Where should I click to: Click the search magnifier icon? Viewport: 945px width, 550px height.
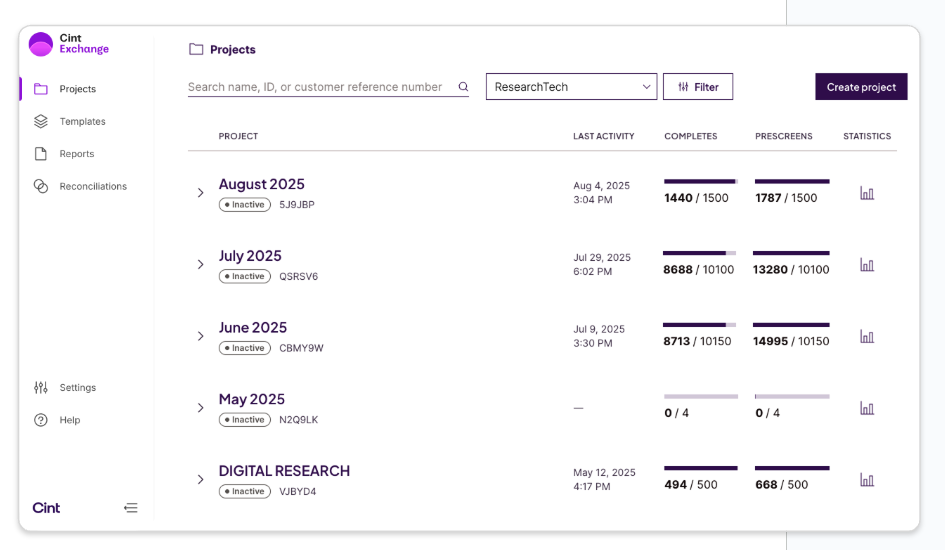tap(463, 87)
